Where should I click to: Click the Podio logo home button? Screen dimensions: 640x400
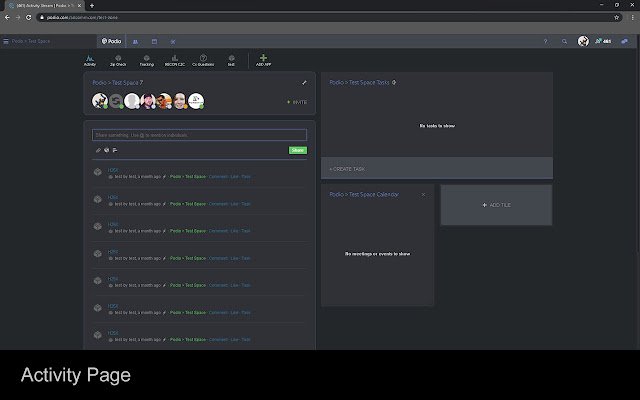[x=111, y=41]
